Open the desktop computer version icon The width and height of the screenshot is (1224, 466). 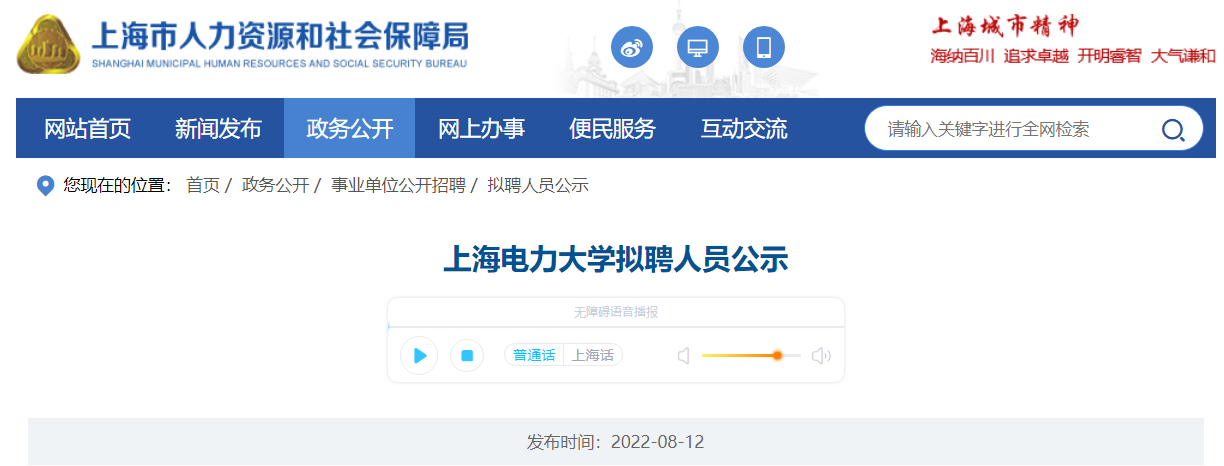(x=698, y=47)
